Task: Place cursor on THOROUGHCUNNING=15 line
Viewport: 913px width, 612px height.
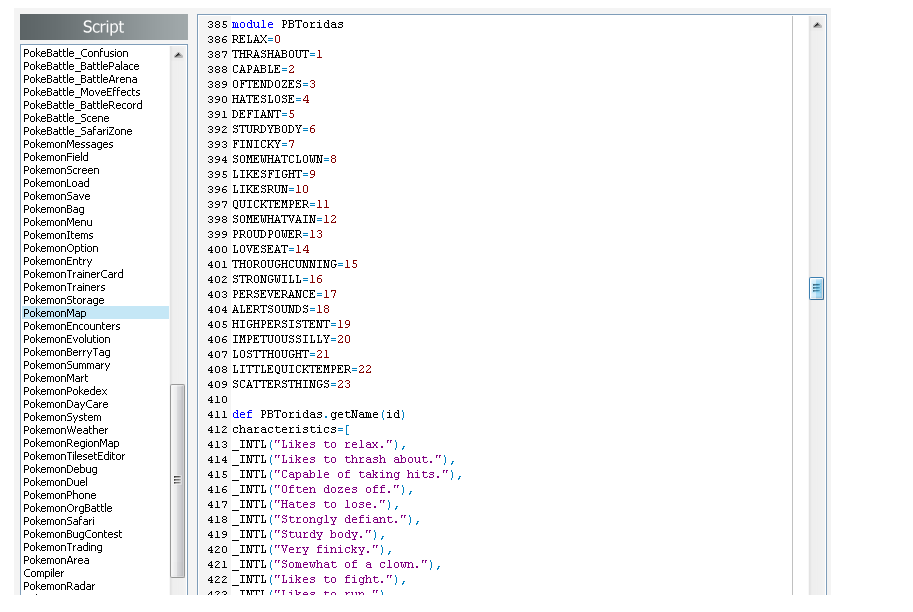Action: click(x=295, y=264)
